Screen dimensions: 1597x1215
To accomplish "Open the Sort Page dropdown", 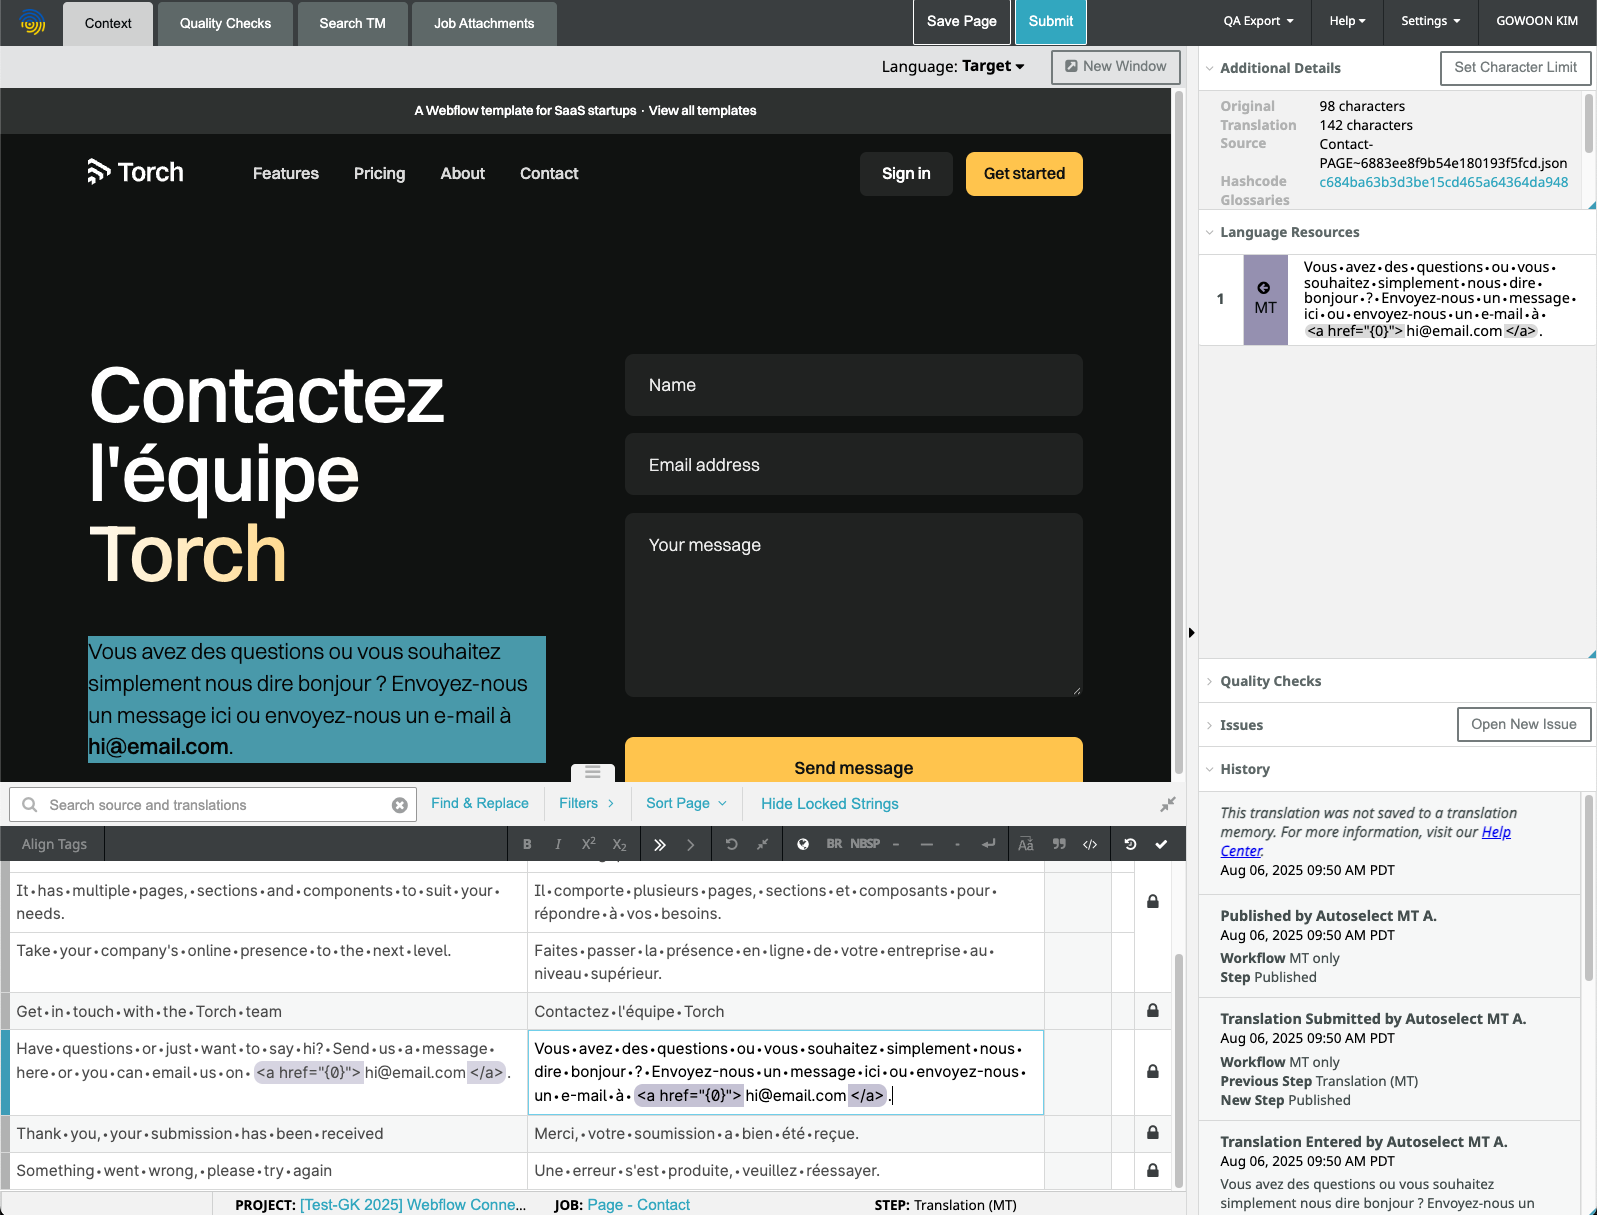I will (687, 803).
